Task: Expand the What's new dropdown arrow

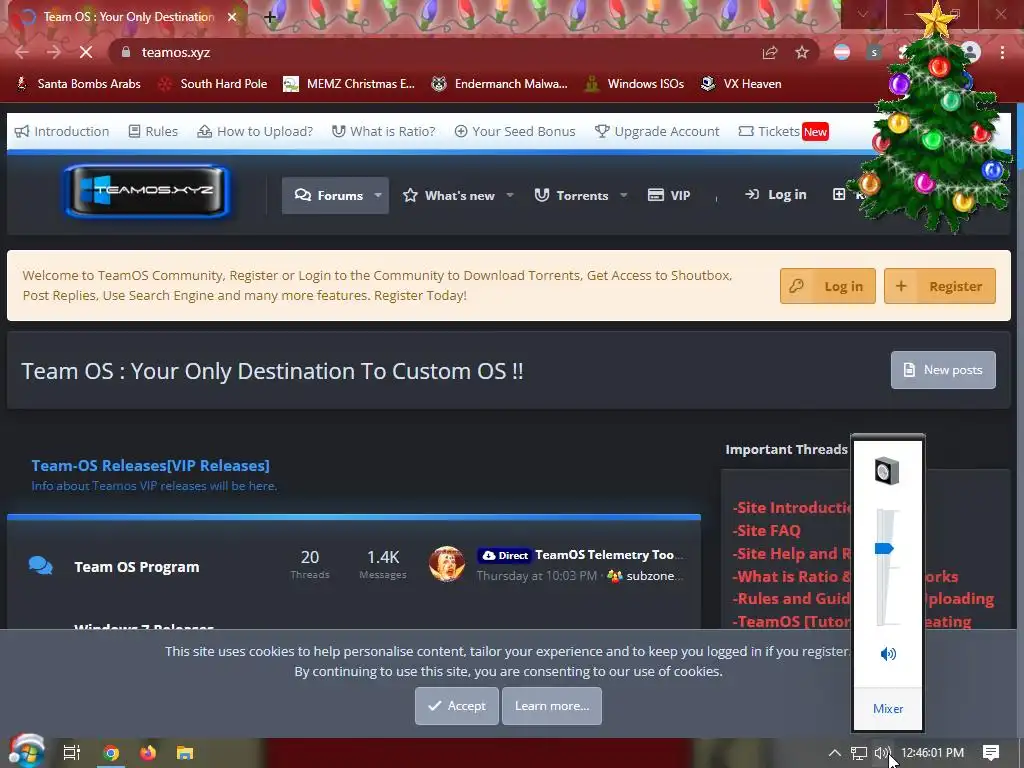Action: click(x=510, y=195)
